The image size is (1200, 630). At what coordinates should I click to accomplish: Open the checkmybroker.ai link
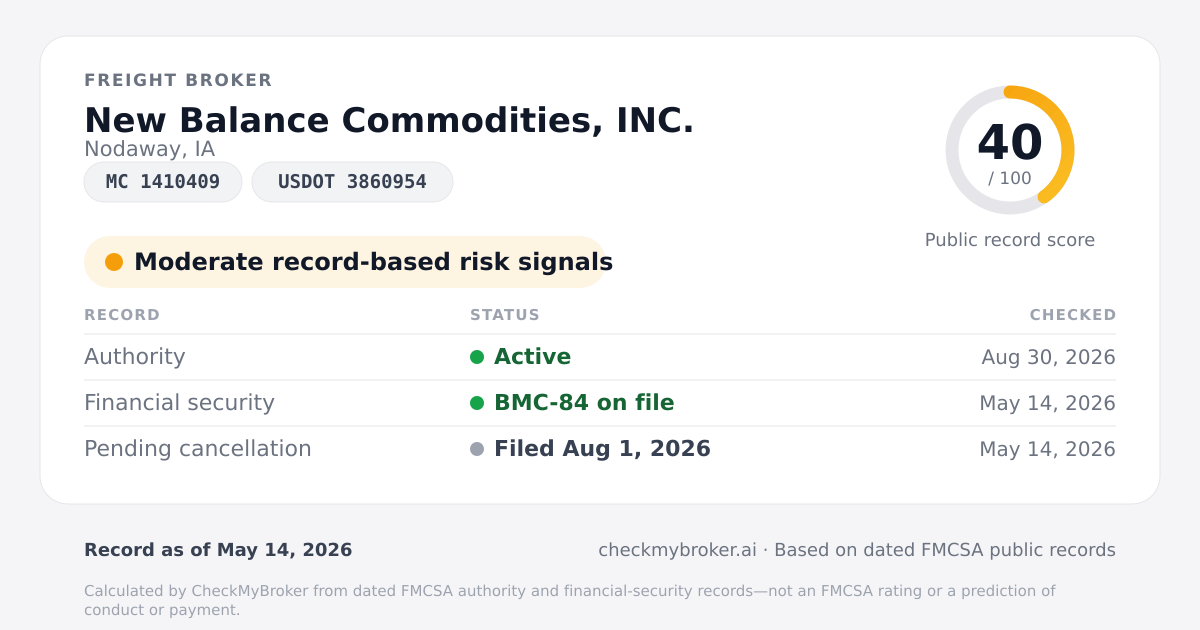(677, 550)
